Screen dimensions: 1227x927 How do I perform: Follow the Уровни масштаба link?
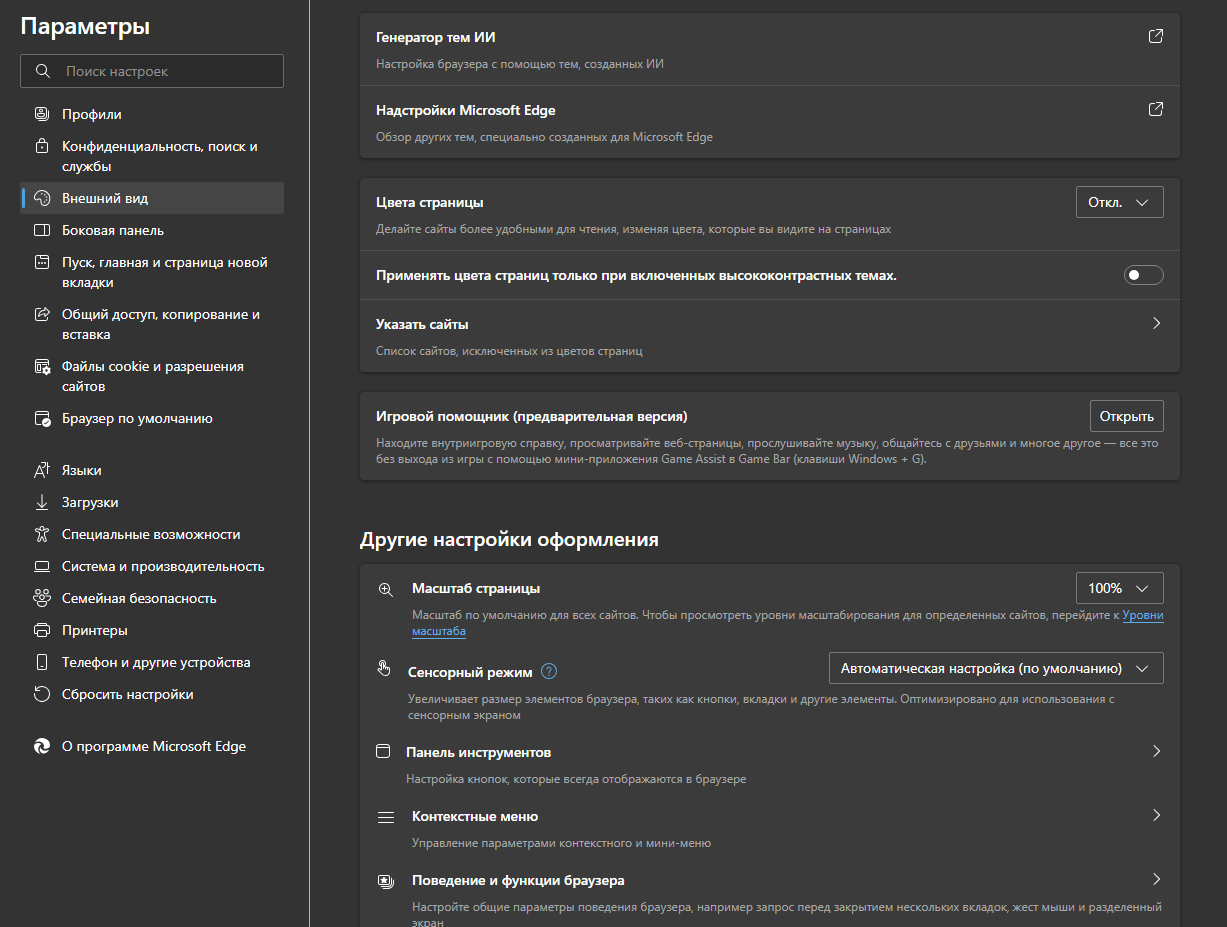tap(1143, 617)
